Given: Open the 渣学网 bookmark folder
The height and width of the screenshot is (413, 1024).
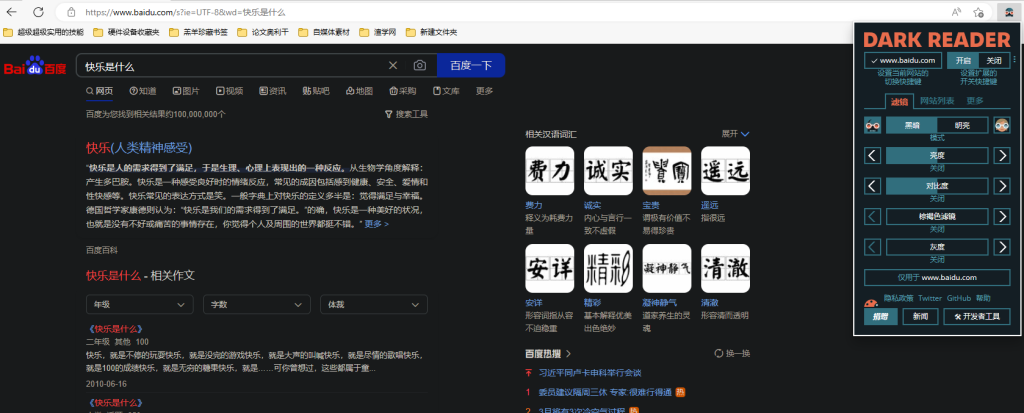Looking at the screenshot, I should (377, 32).
